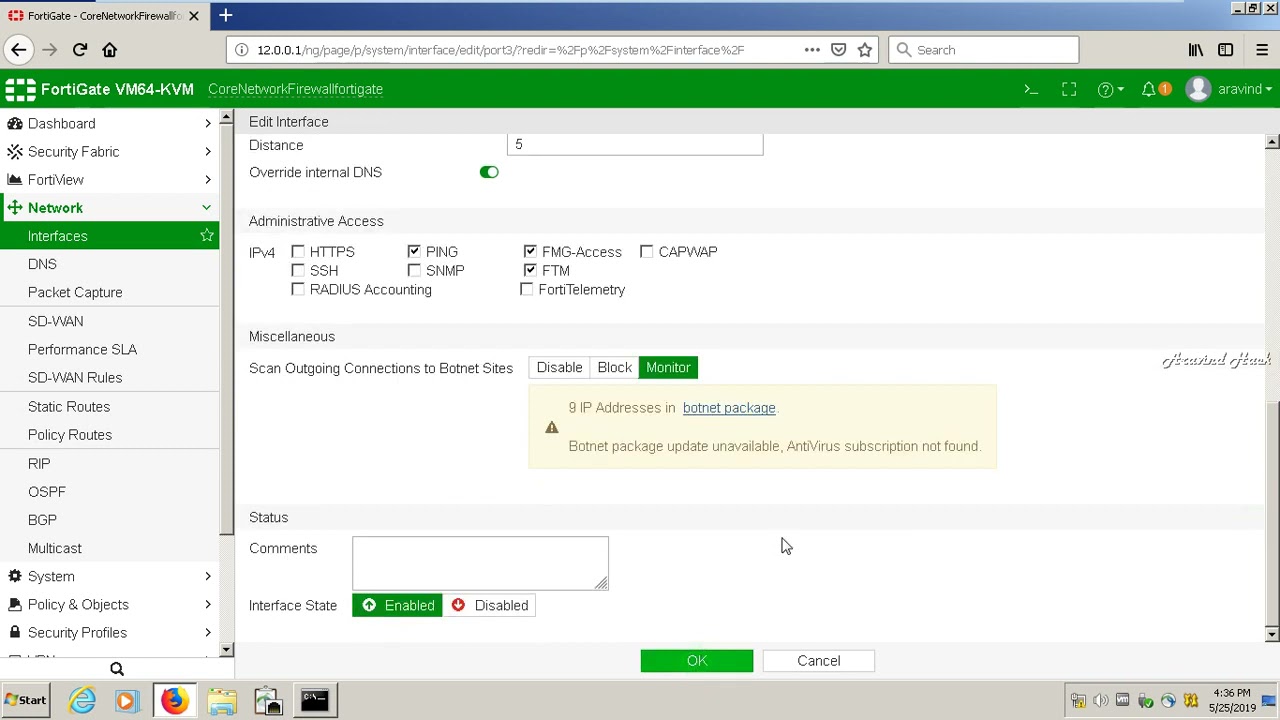Open Firefox from the taskbar
This screenshot has height=720, width=1280.
(174, 701)
